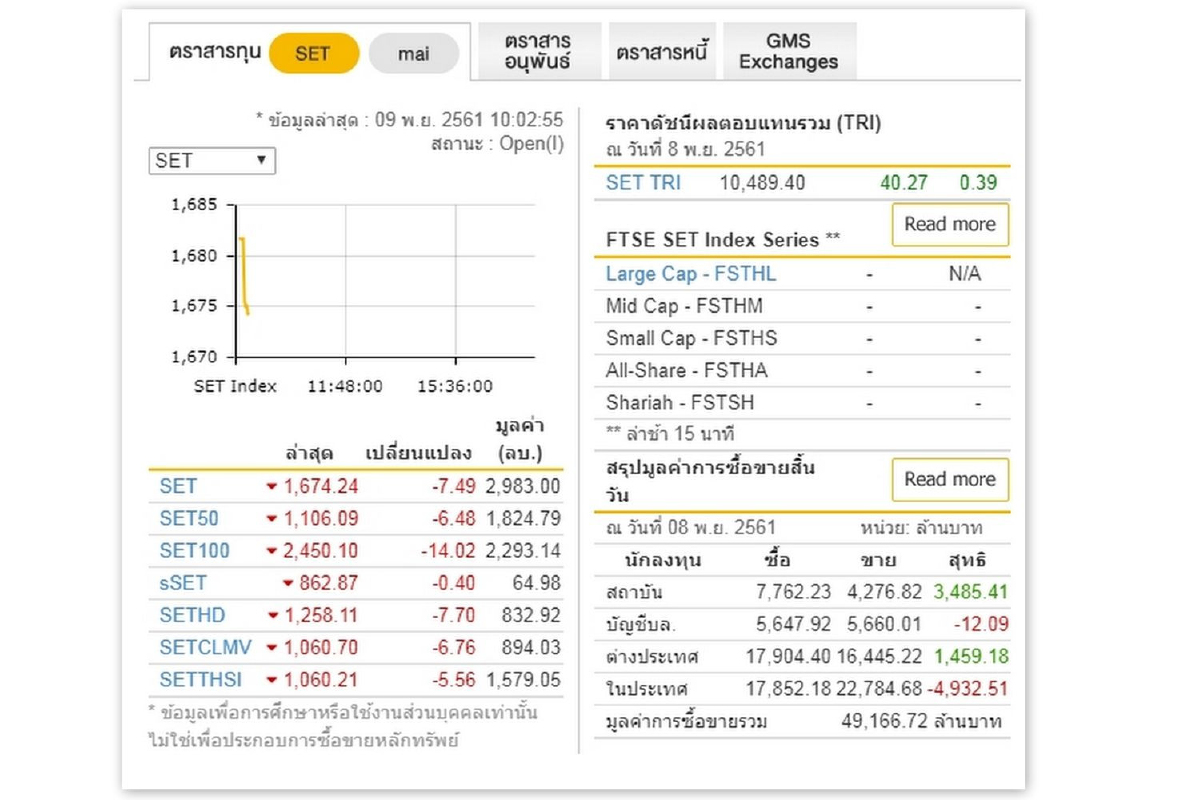Open the sSET index link
The width and height of the screenshot is (1200, 800).
pyautogui.click(x=183, y=583)
